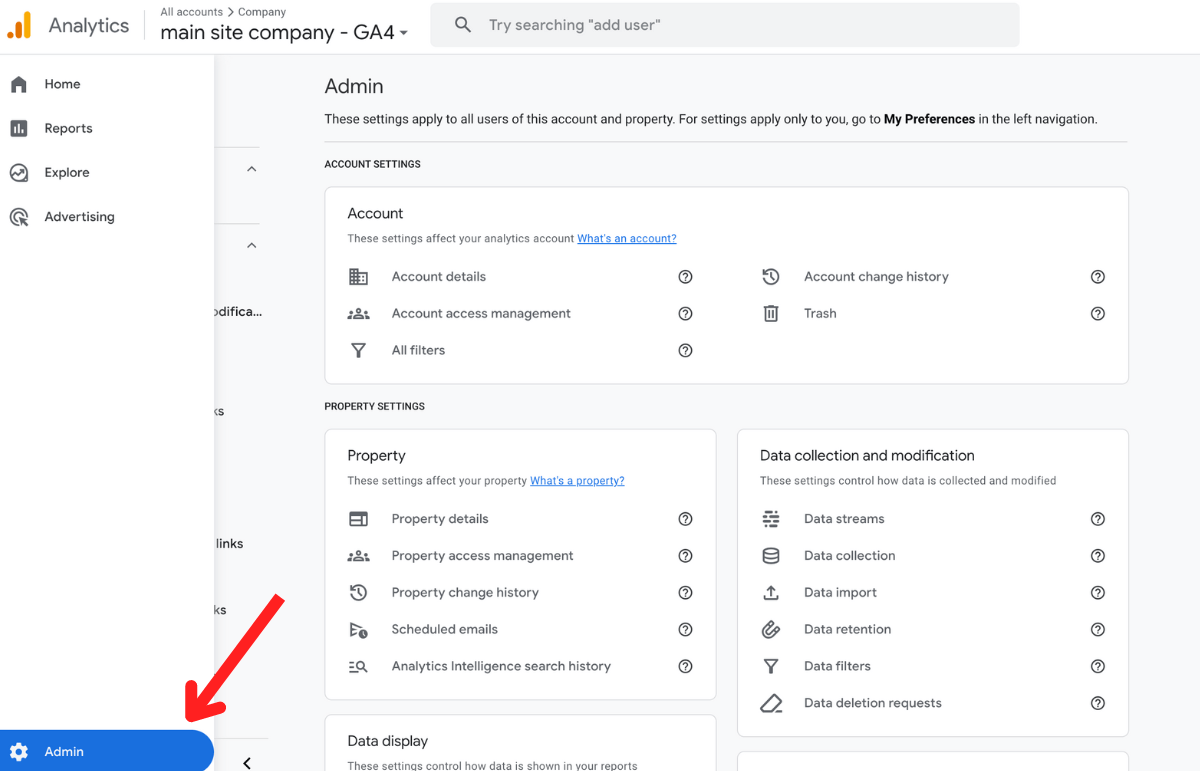
Task: Open Data retention
Action: [847, 629]
